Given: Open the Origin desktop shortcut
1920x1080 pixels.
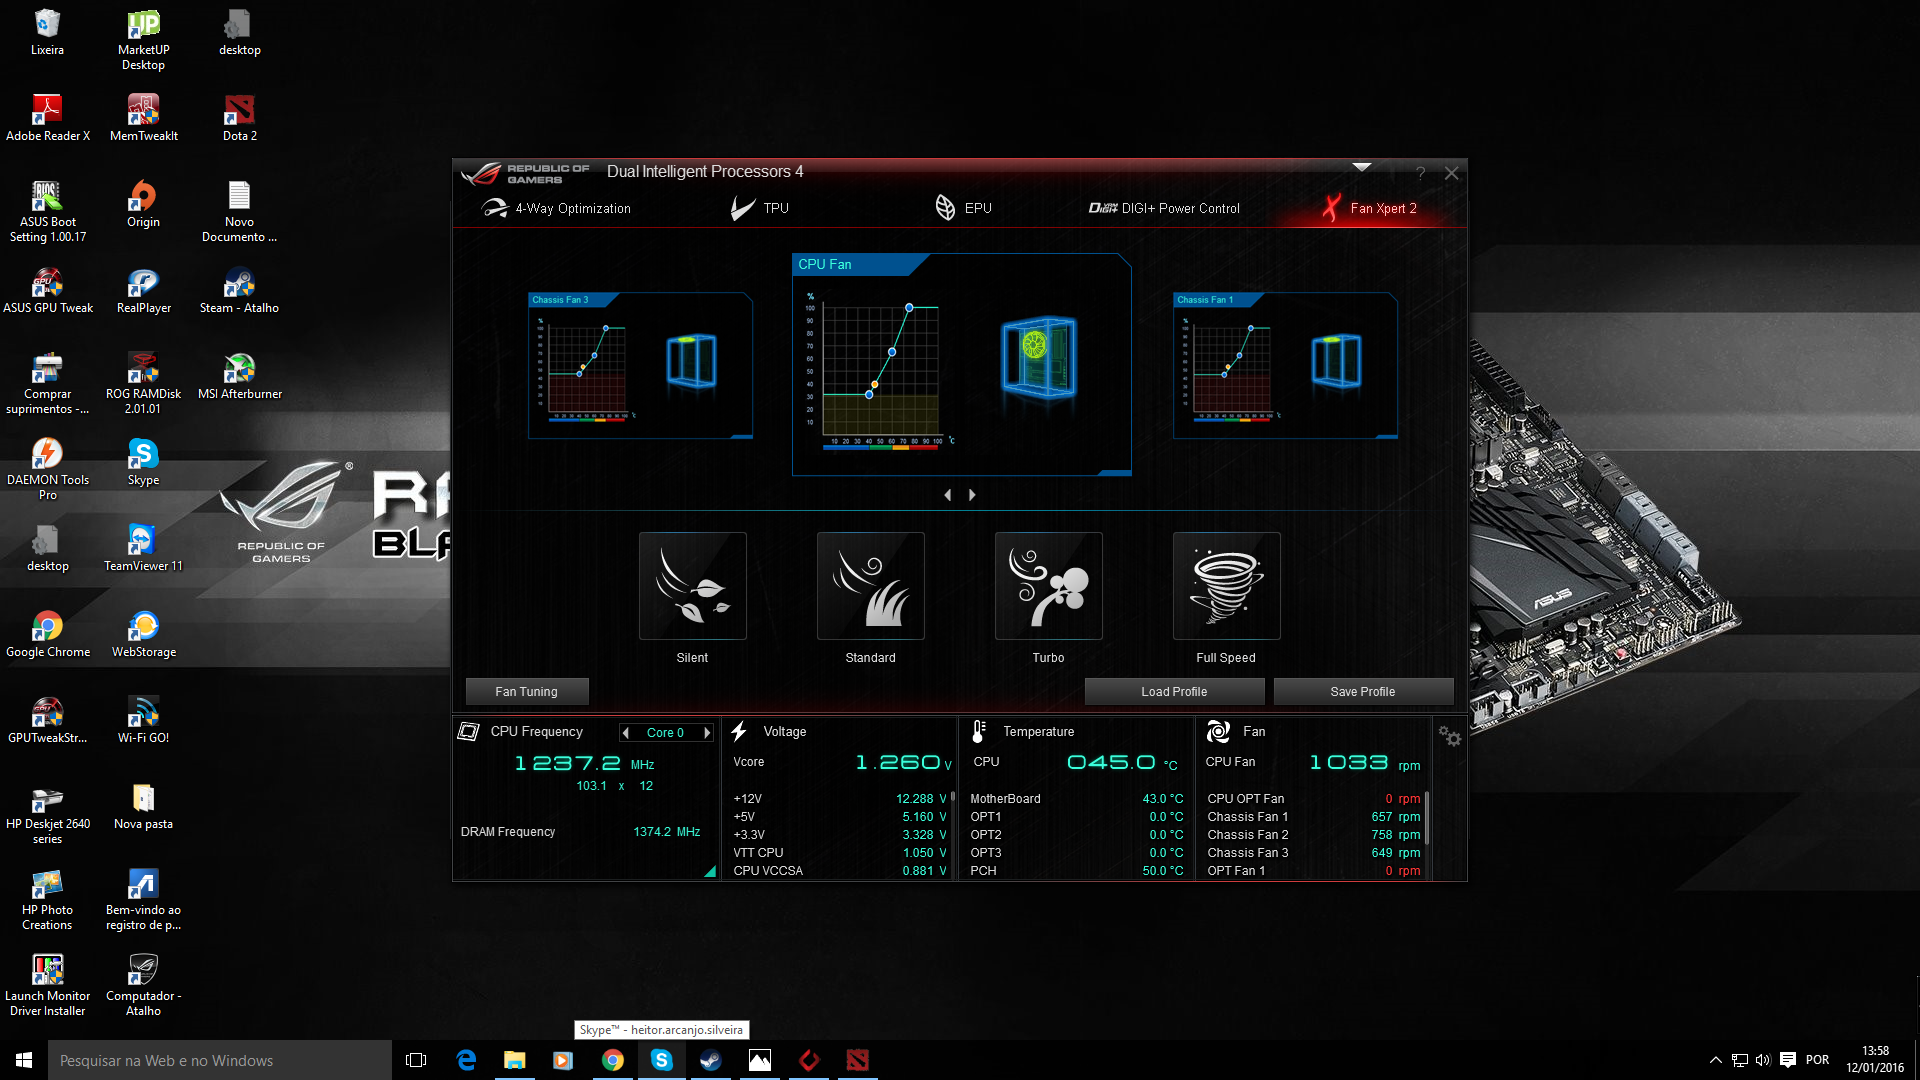Looking at the screenshot, I should point(143,205).
